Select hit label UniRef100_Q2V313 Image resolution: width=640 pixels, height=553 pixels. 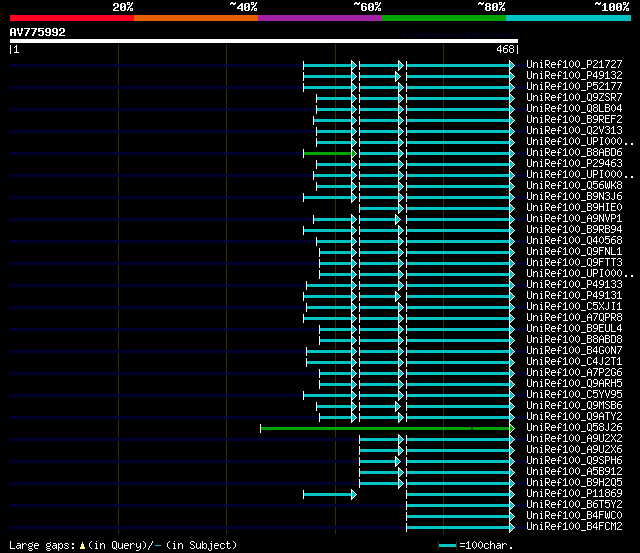pos(574,131)
